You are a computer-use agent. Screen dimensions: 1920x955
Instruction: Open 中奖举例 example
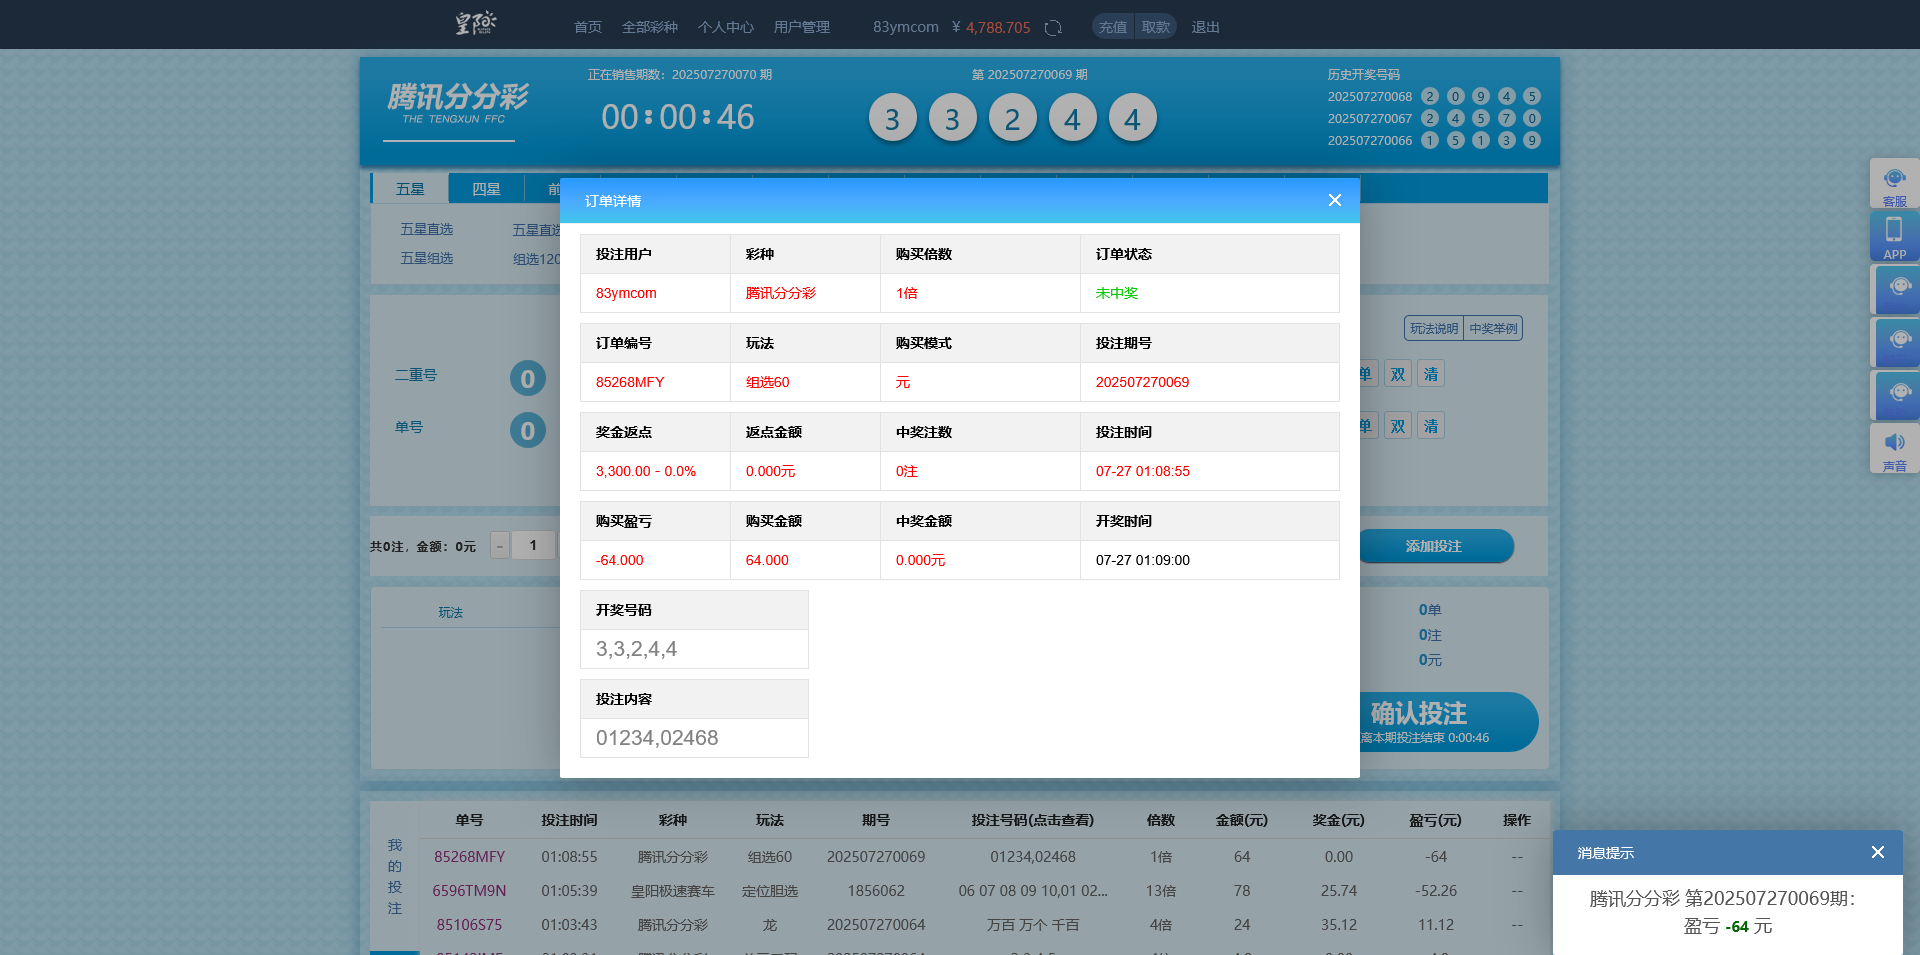[x=1493, y=328]
